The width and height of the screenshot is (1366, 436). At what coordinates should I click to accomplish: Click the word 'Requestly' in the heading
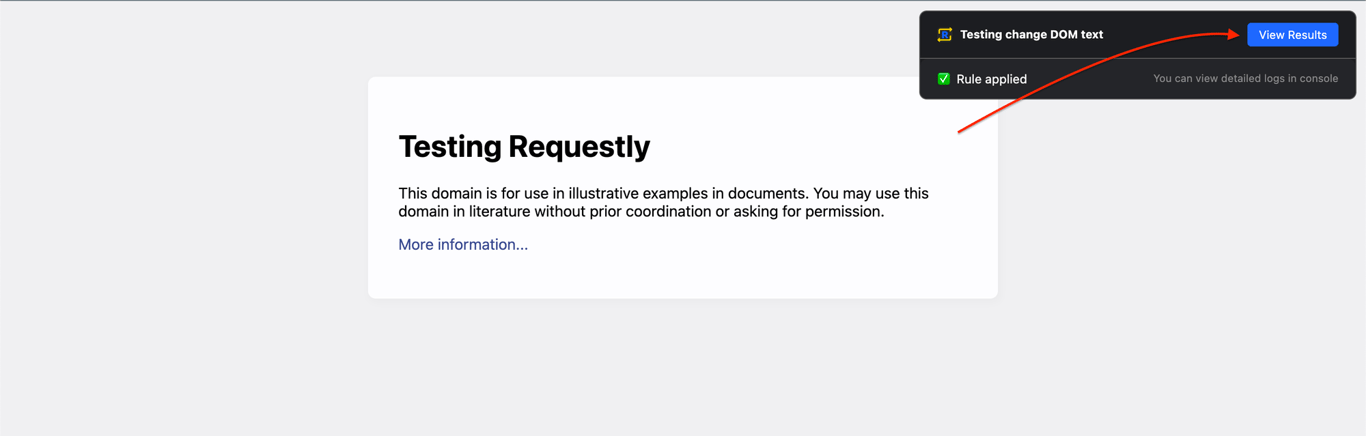click(x=579, y=147)
